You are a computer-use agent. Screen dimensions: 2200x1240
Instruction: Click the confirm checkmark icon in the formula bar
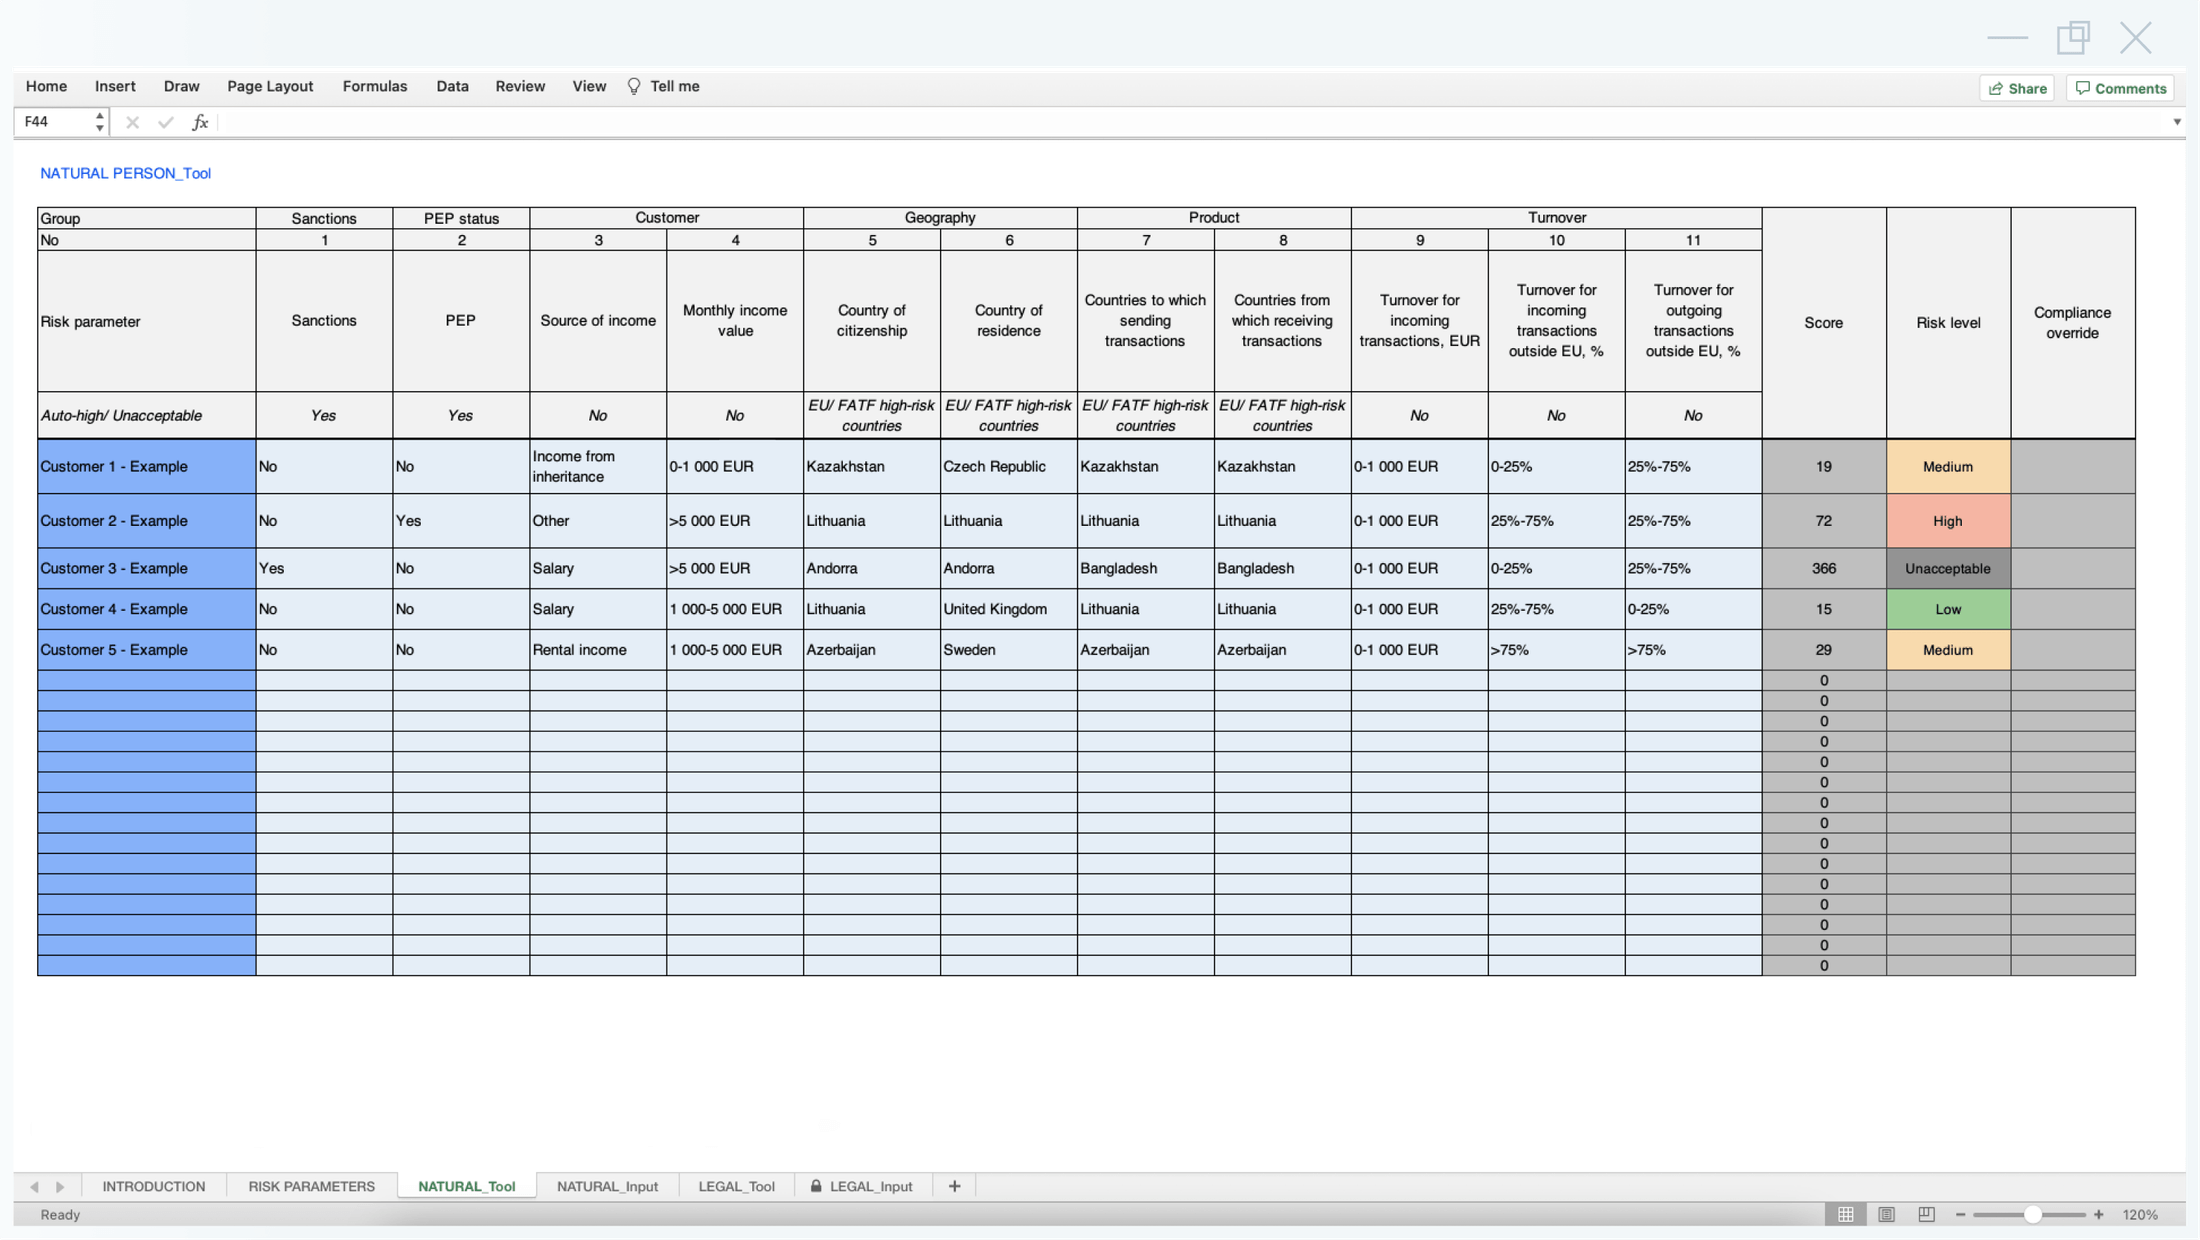(x=165, y=121)
